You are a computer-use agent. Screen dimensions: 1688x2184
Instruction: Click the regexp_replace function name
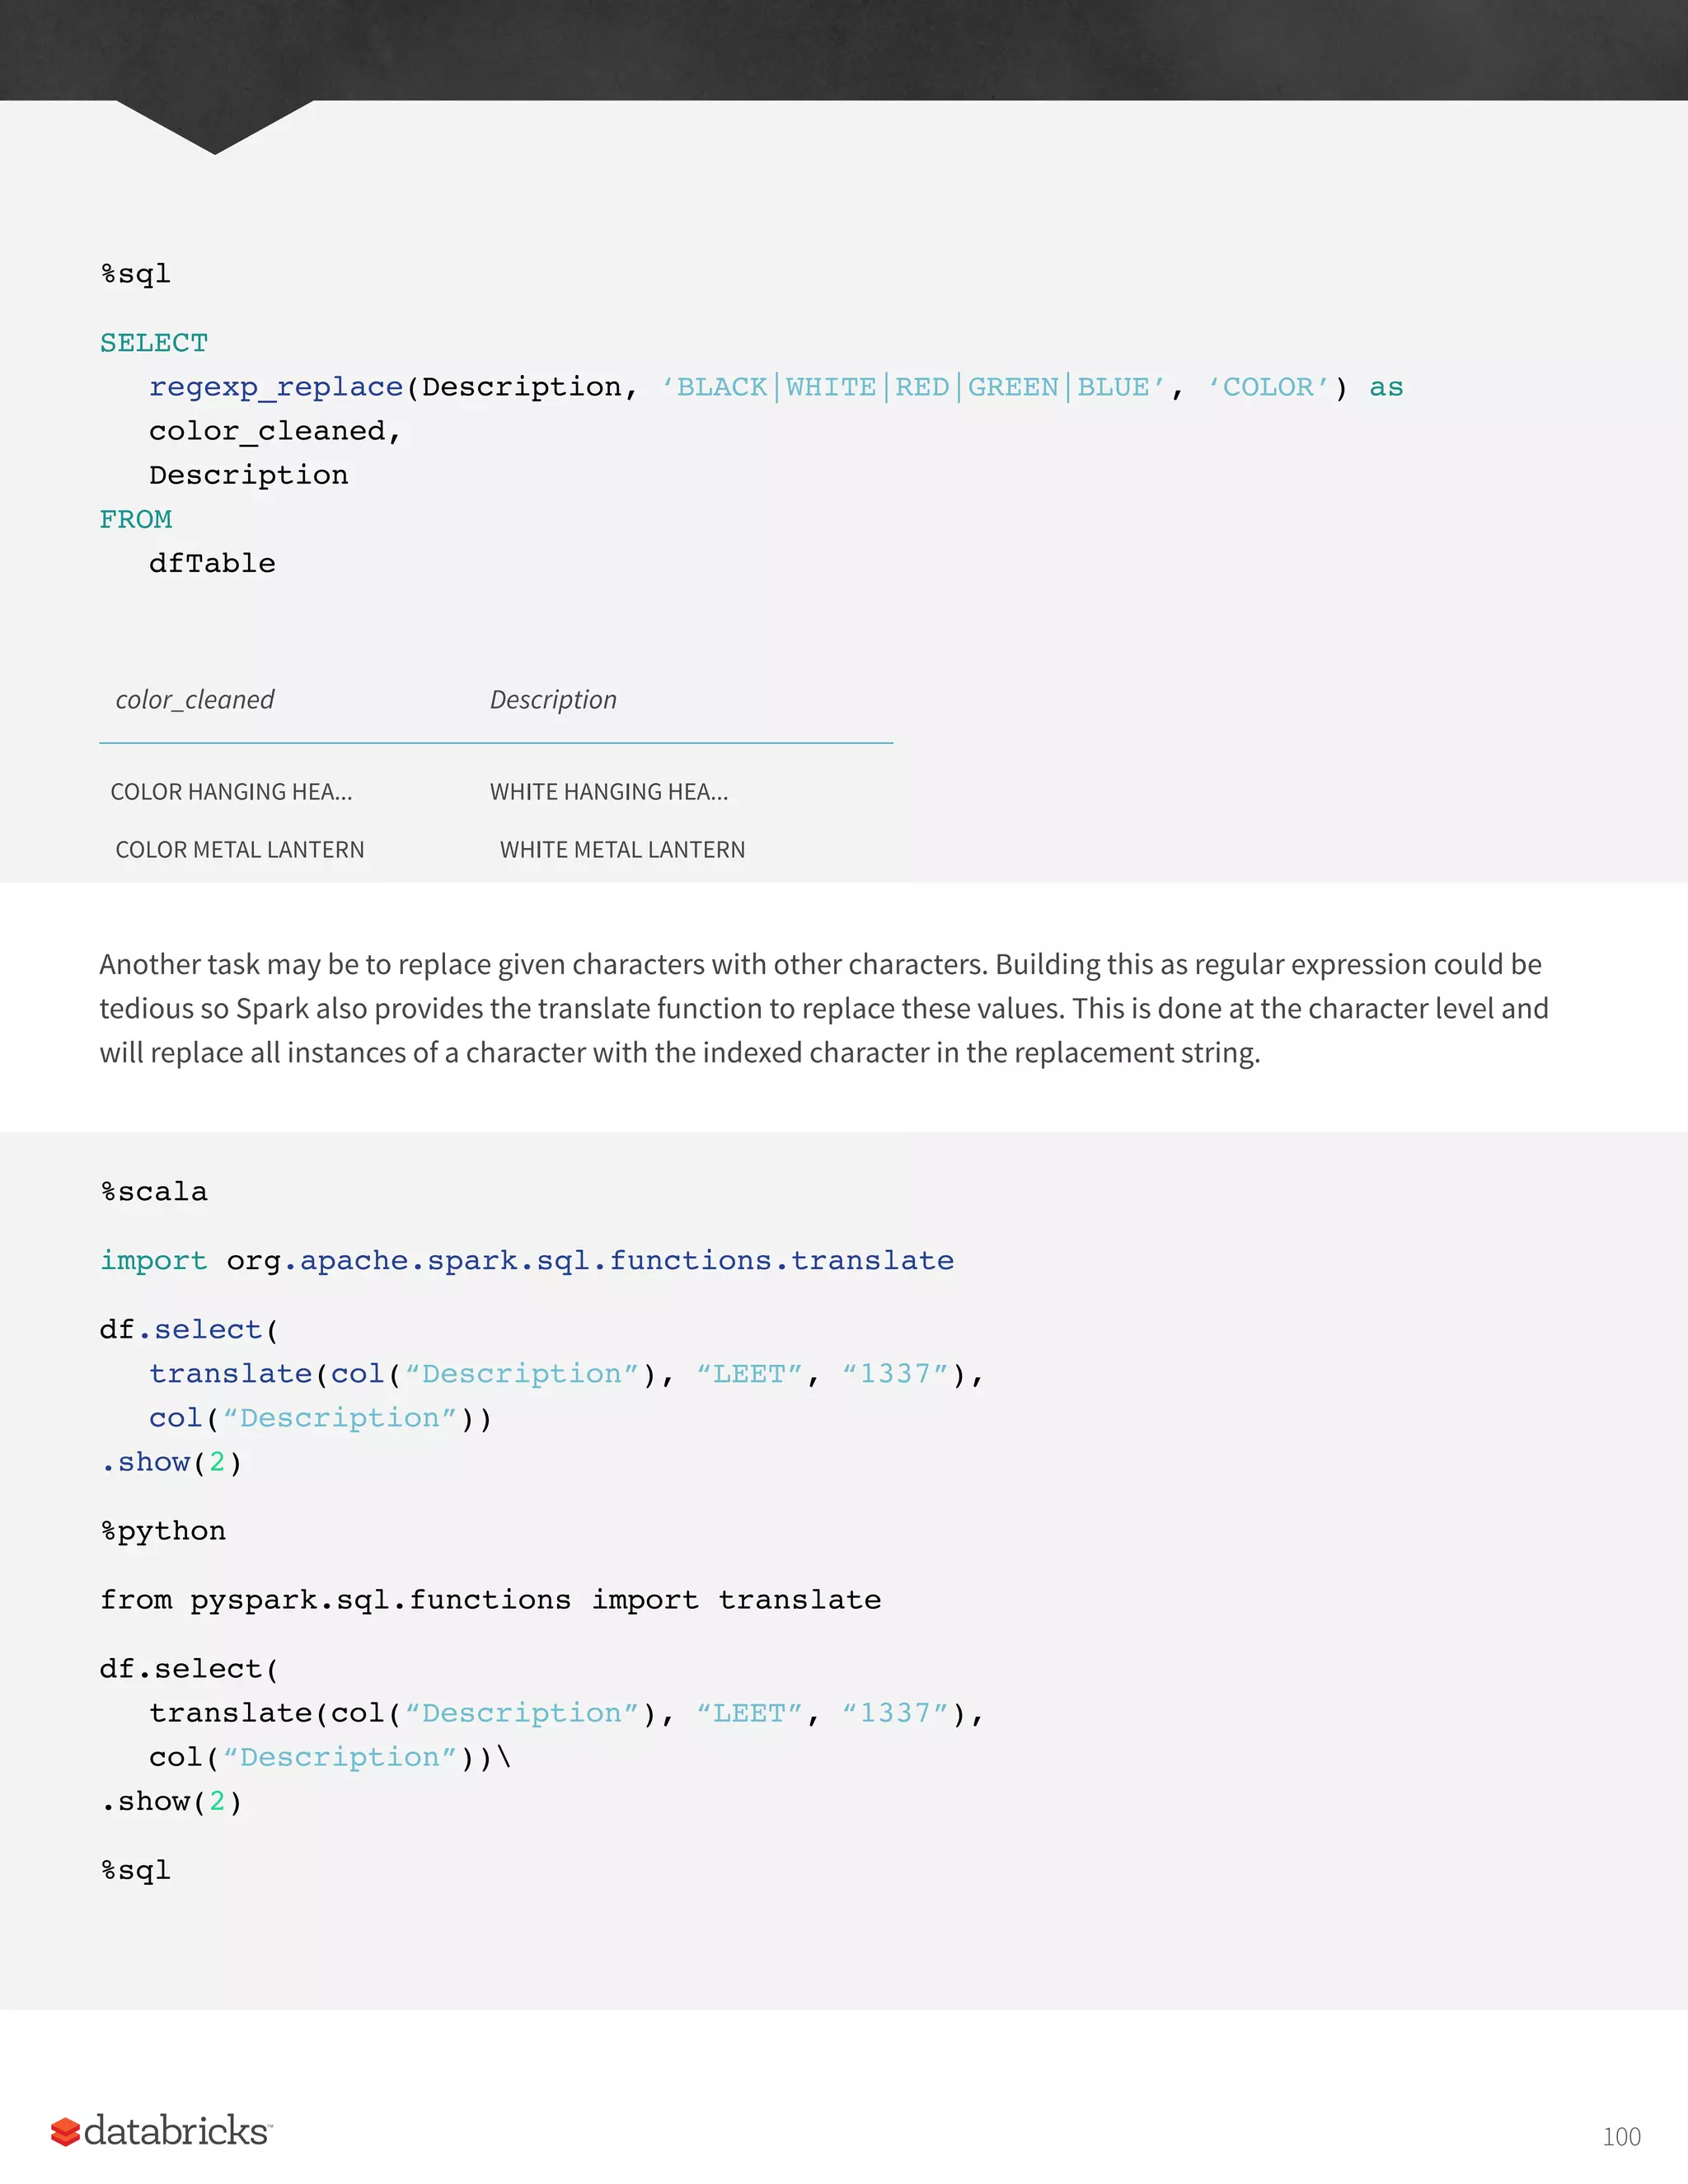(276, 387)
